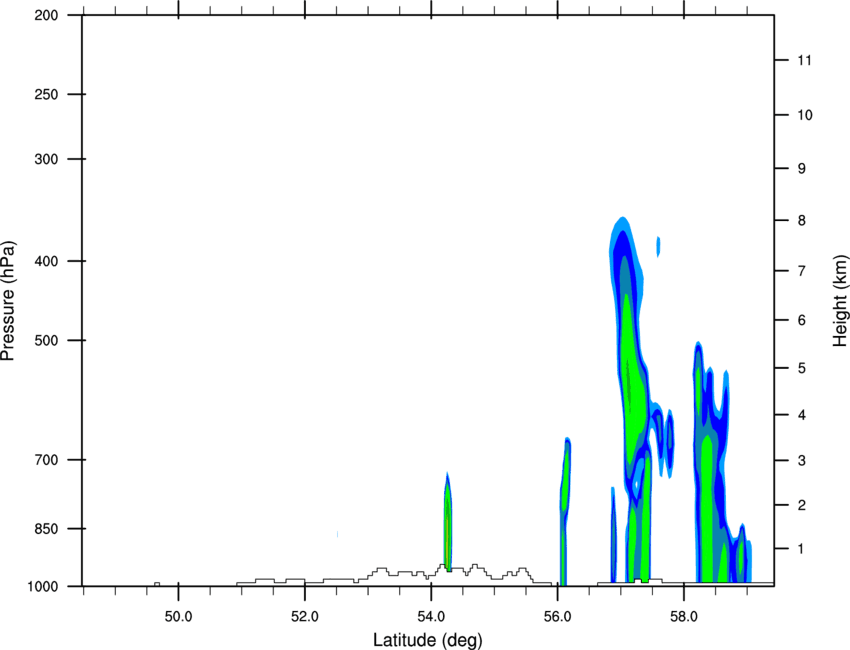Select the 300 pressure tick label

tap(47, 159)
